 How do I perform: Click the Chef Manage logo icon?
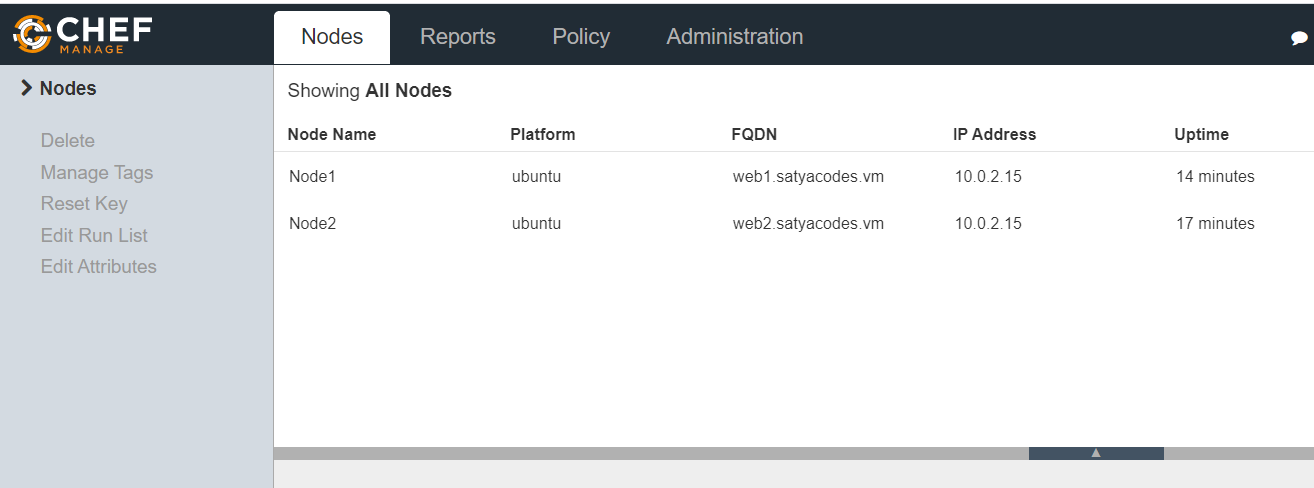[32, 34]
